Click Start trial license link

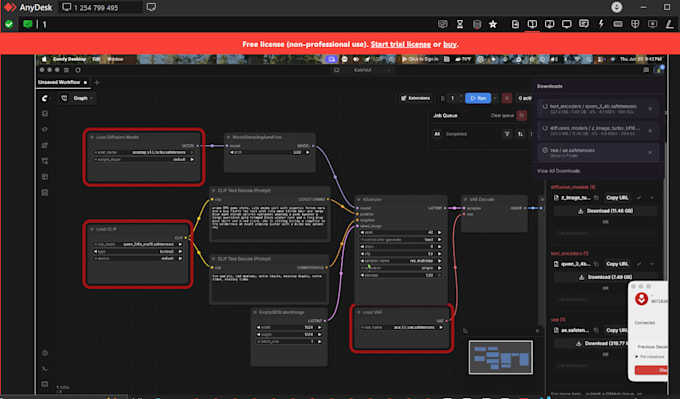pyautogui.click(x=400, y=44)
